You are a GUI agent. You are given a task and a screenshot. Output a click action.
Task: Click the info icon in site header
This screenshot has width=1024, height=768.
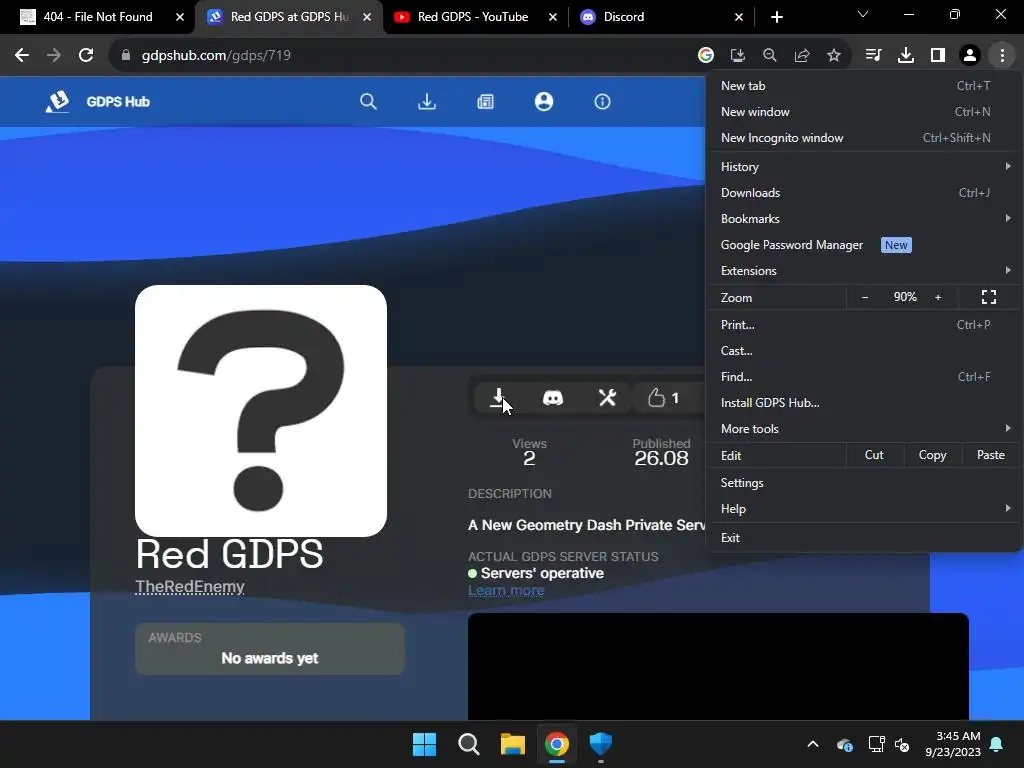(x=602, y=102)
